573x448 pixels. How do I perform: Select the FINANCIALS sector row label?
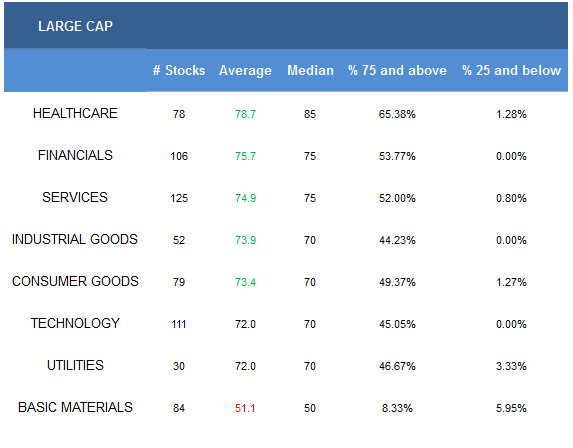[75, 155]
